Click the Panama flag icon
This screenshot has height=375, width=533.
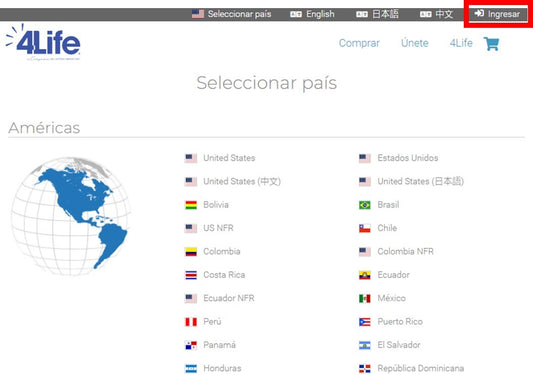point(191,345)
